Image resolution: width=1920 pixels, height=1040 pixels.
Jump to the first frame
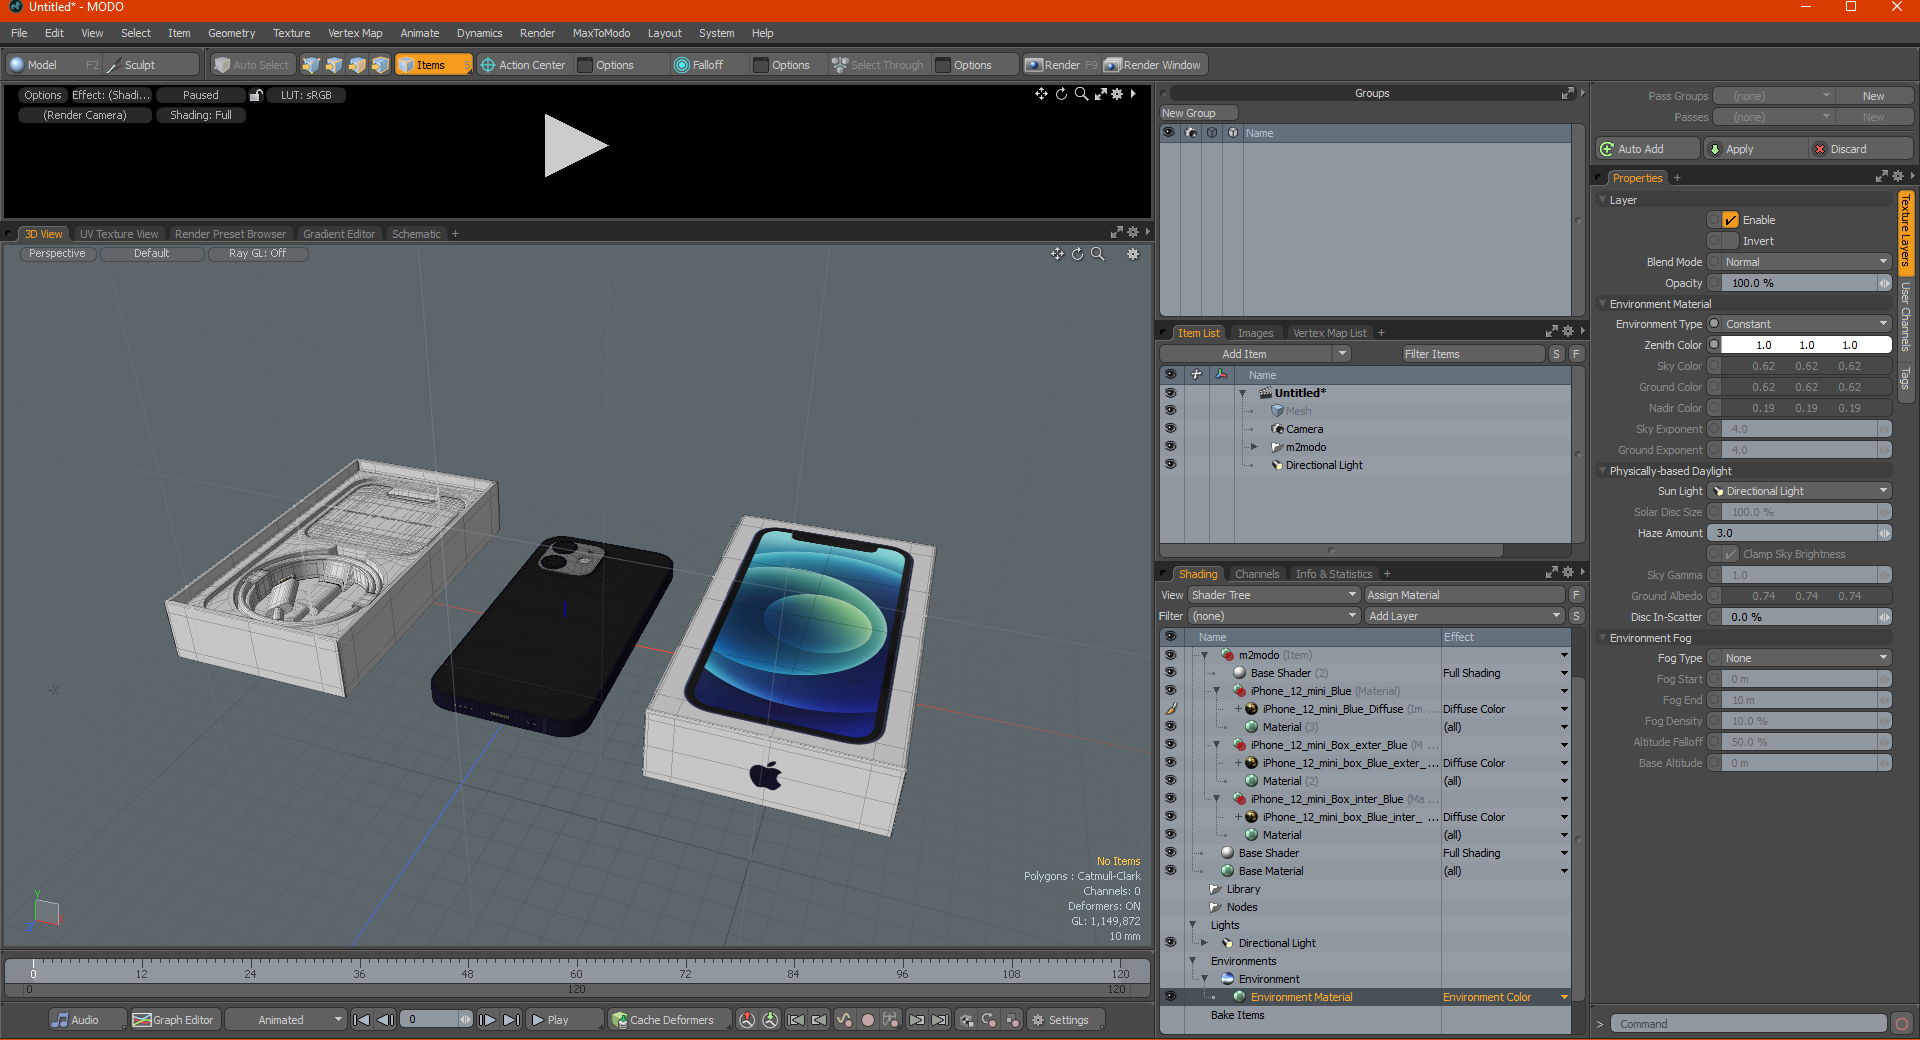coord(362,1020)
